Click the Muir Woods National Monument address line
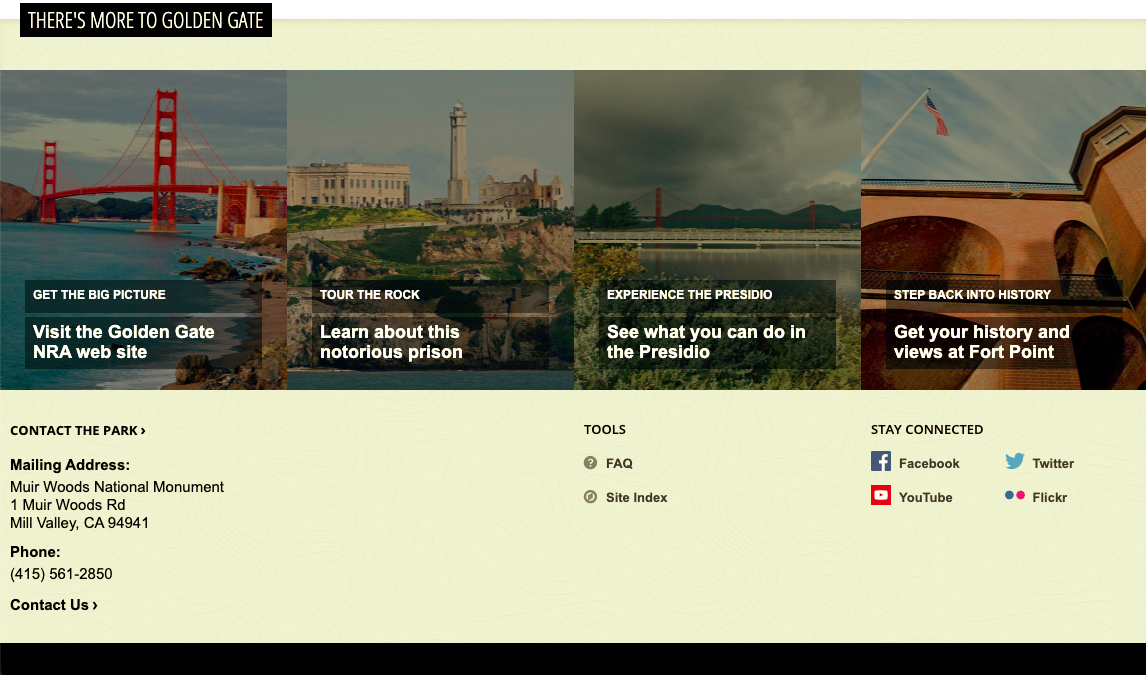This screenshot has height=675, width=1146. 117,487
